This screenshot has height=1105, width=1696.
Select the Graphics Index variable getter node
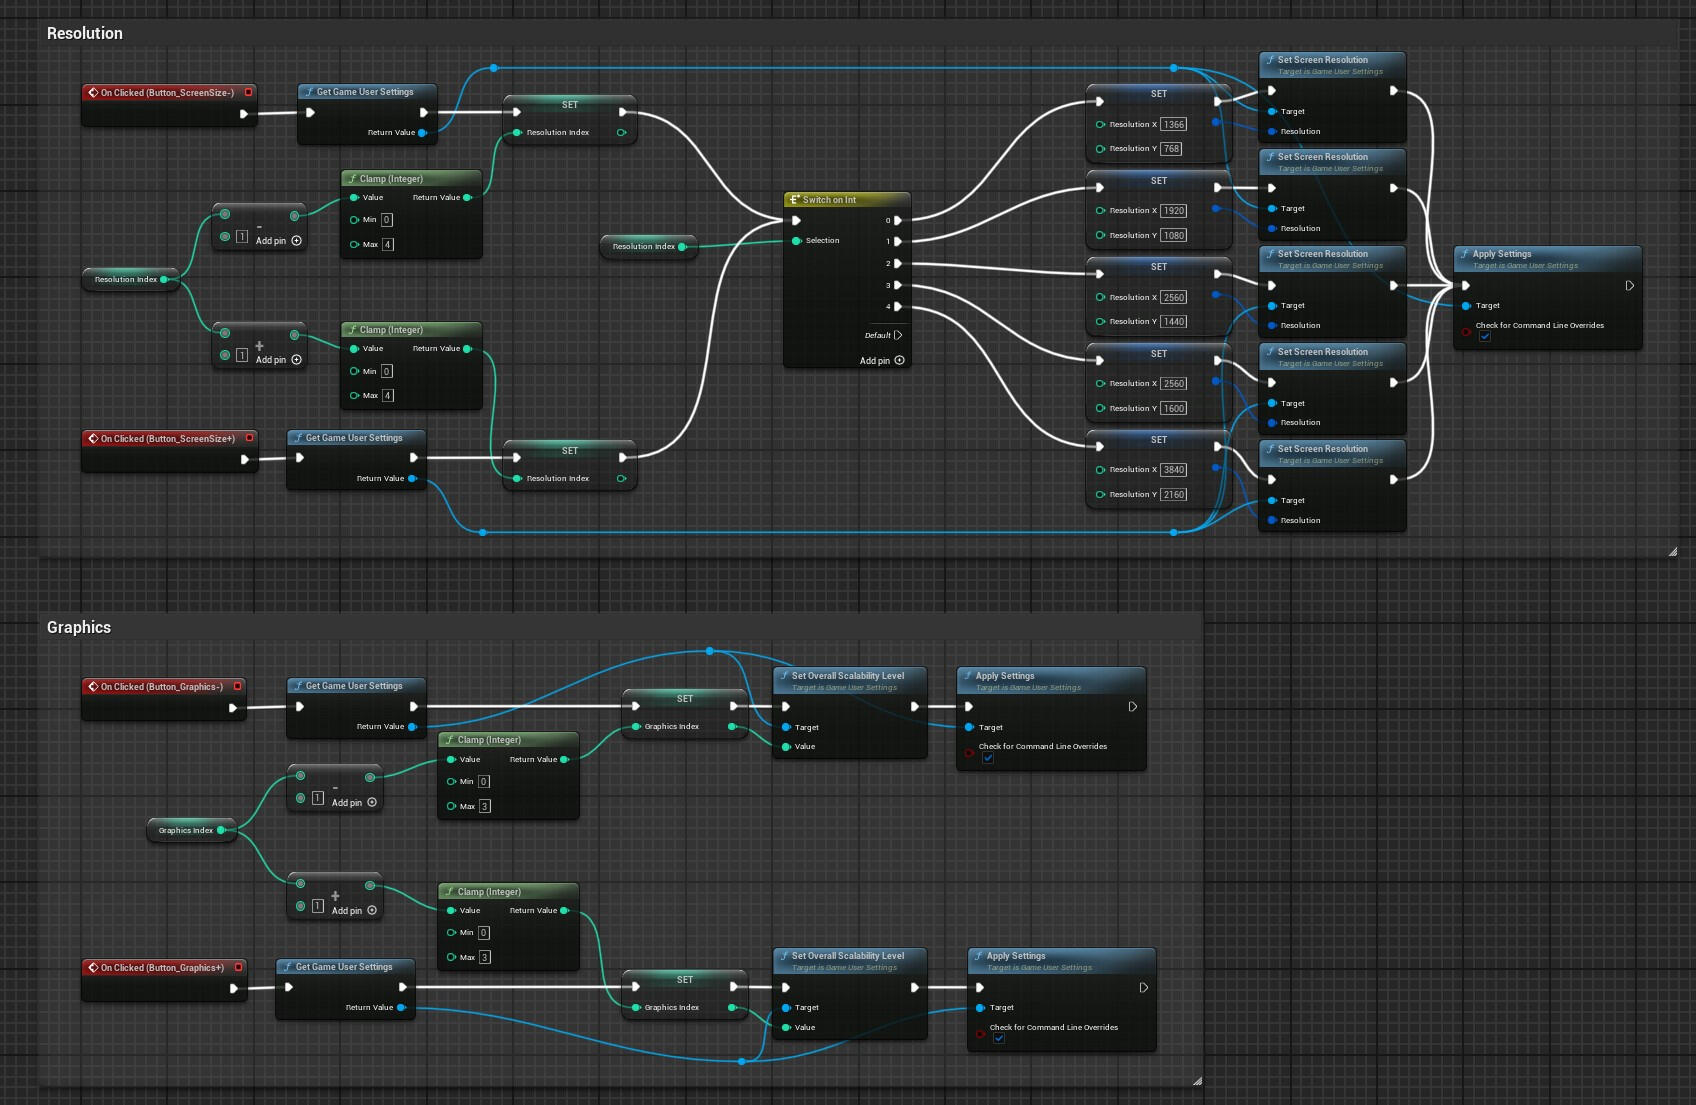click(x=186, y=830)
